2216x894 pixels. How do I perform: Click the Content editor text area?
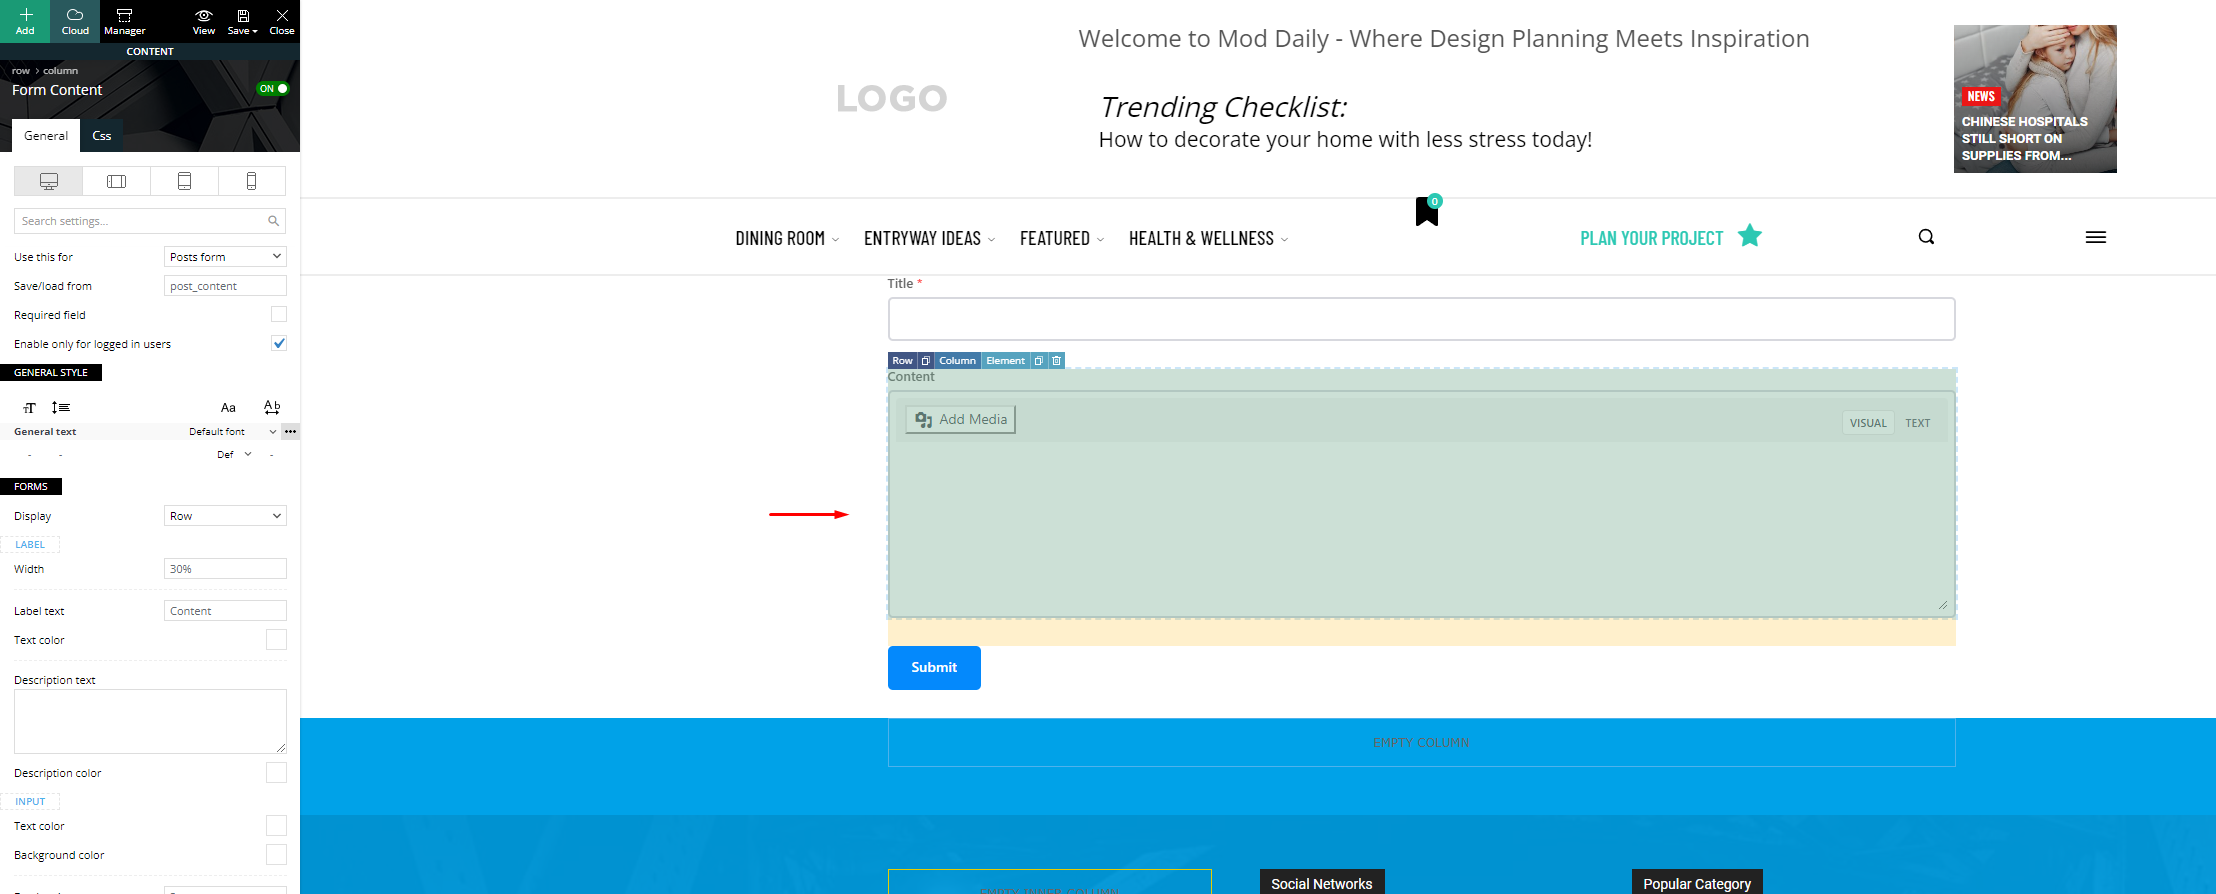click(1421, 528)
